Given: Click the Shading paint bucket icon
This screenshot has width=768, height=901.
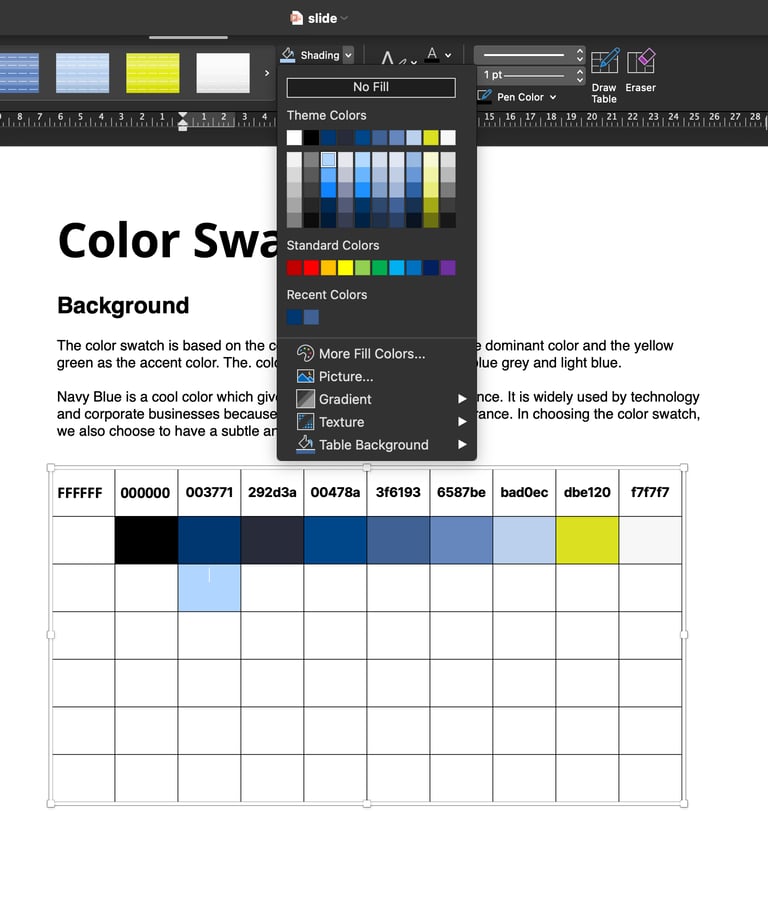Looking at the screenshot, I should [288, 55].
